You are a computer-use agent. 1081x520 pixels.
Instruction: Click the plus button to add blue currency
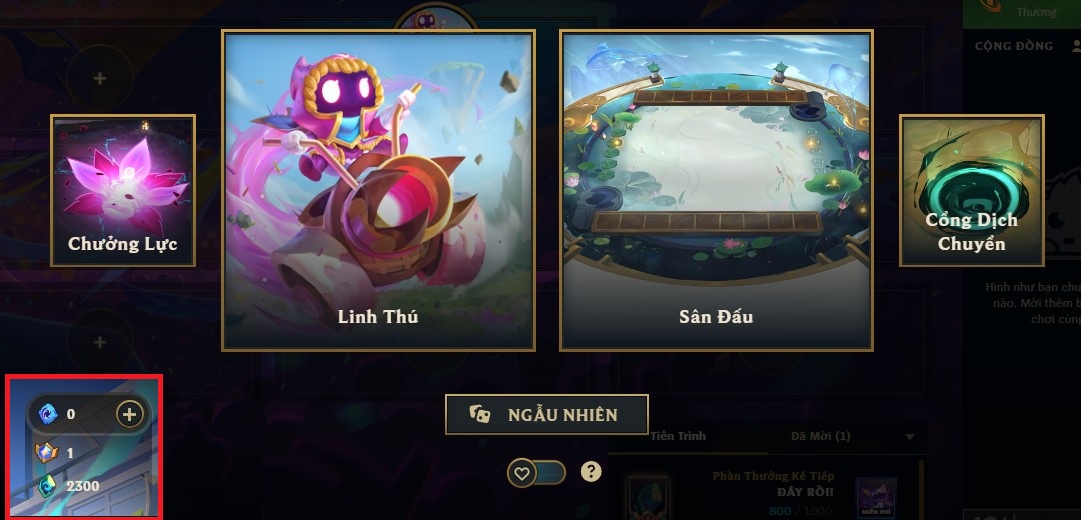point(129,414)
